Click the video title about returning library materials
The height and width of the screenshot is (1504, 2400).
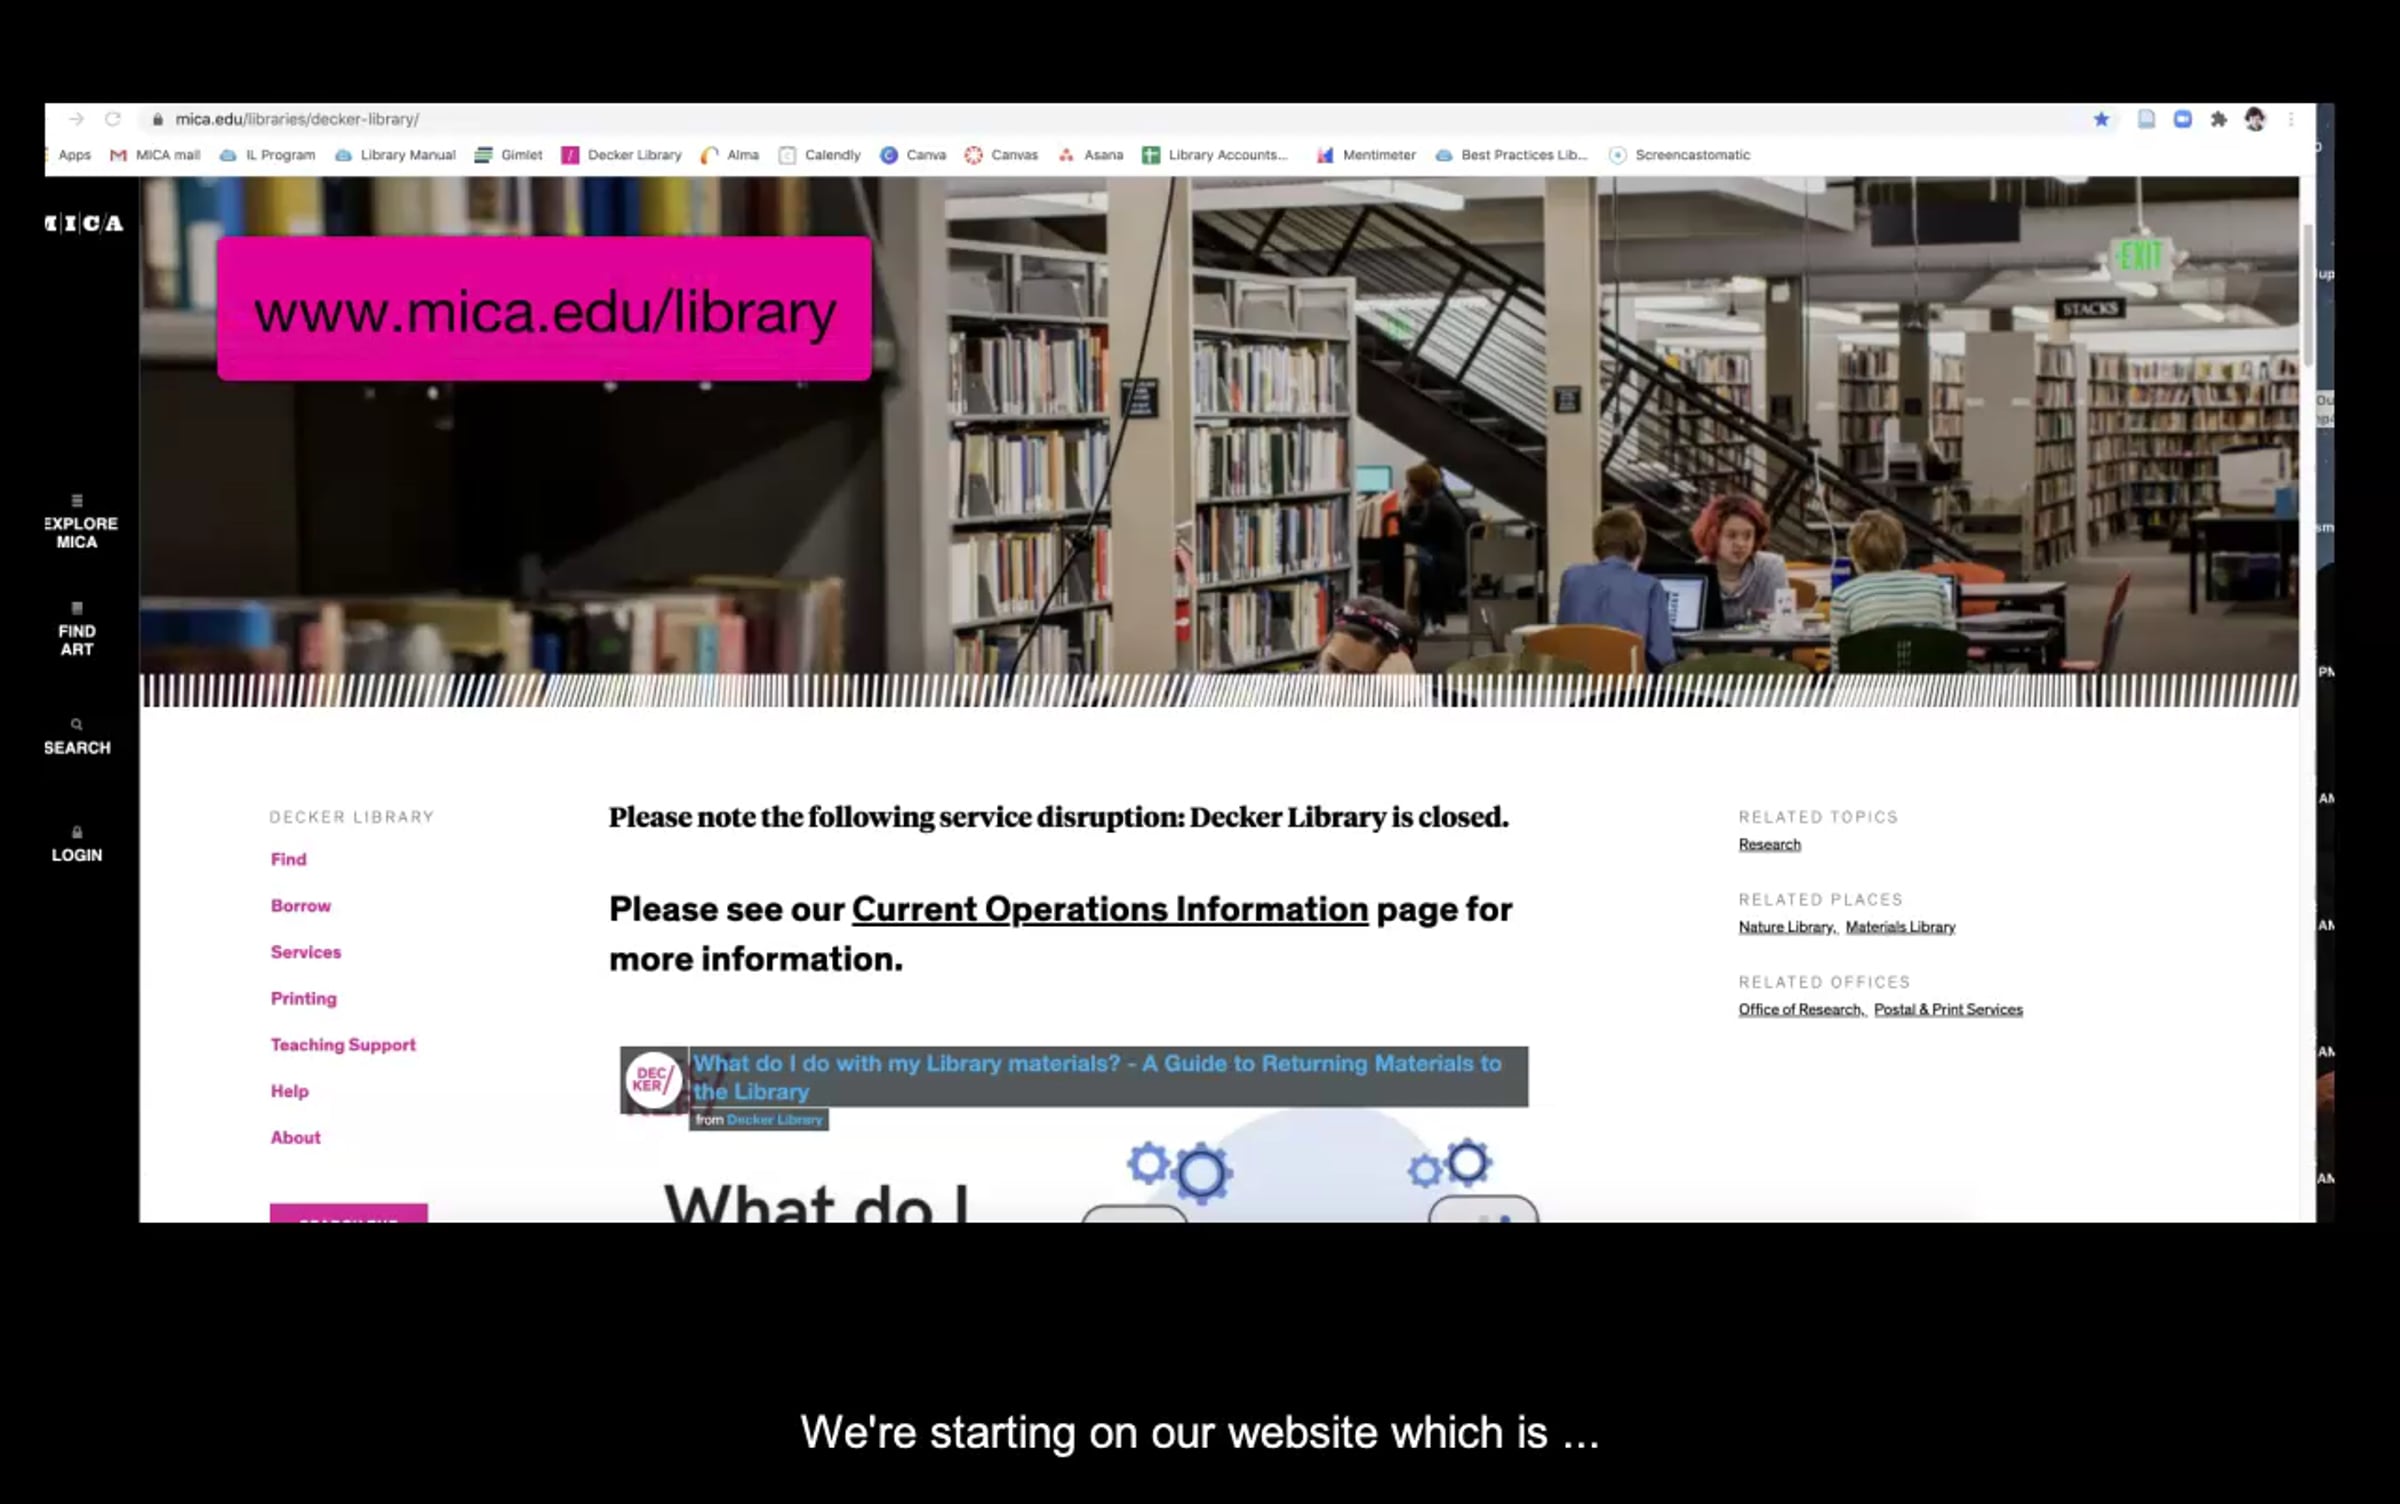coord(1098,1077)
